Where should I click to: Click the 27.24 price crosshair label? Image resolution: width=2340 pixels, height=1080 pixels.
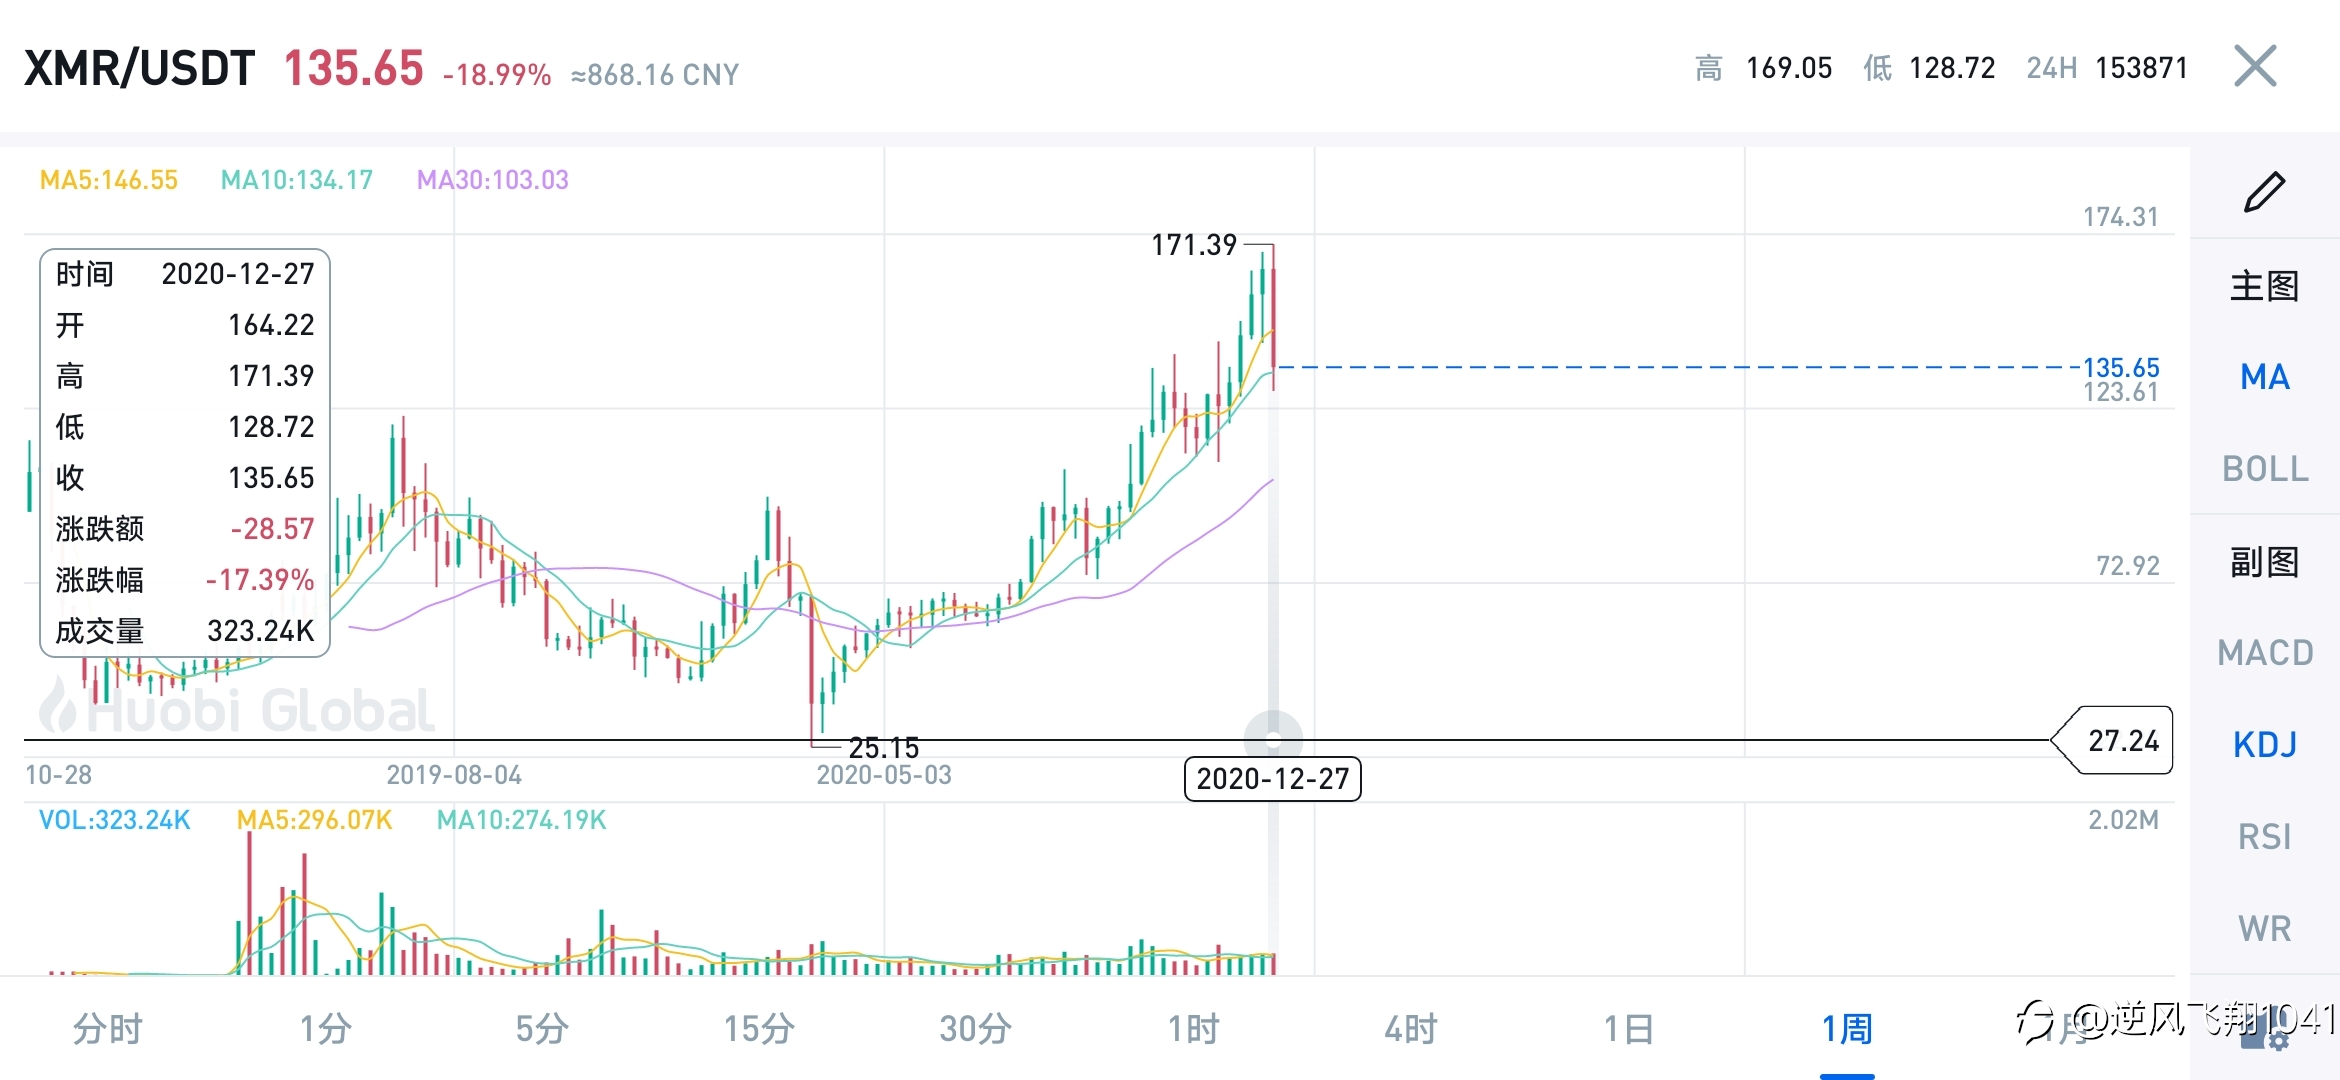click(2112, 740)
